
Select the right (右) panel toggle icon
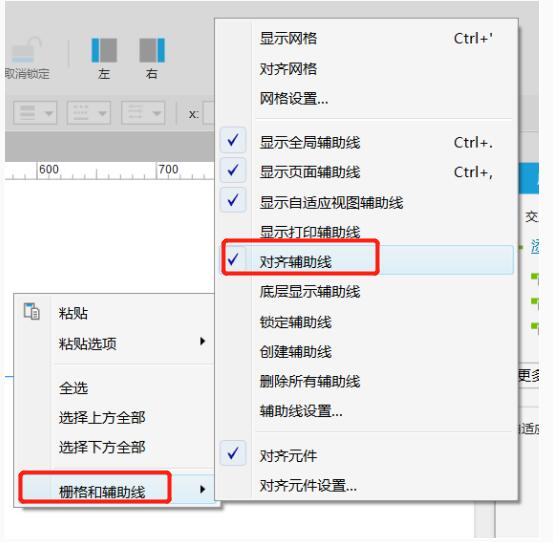[152, 50]
